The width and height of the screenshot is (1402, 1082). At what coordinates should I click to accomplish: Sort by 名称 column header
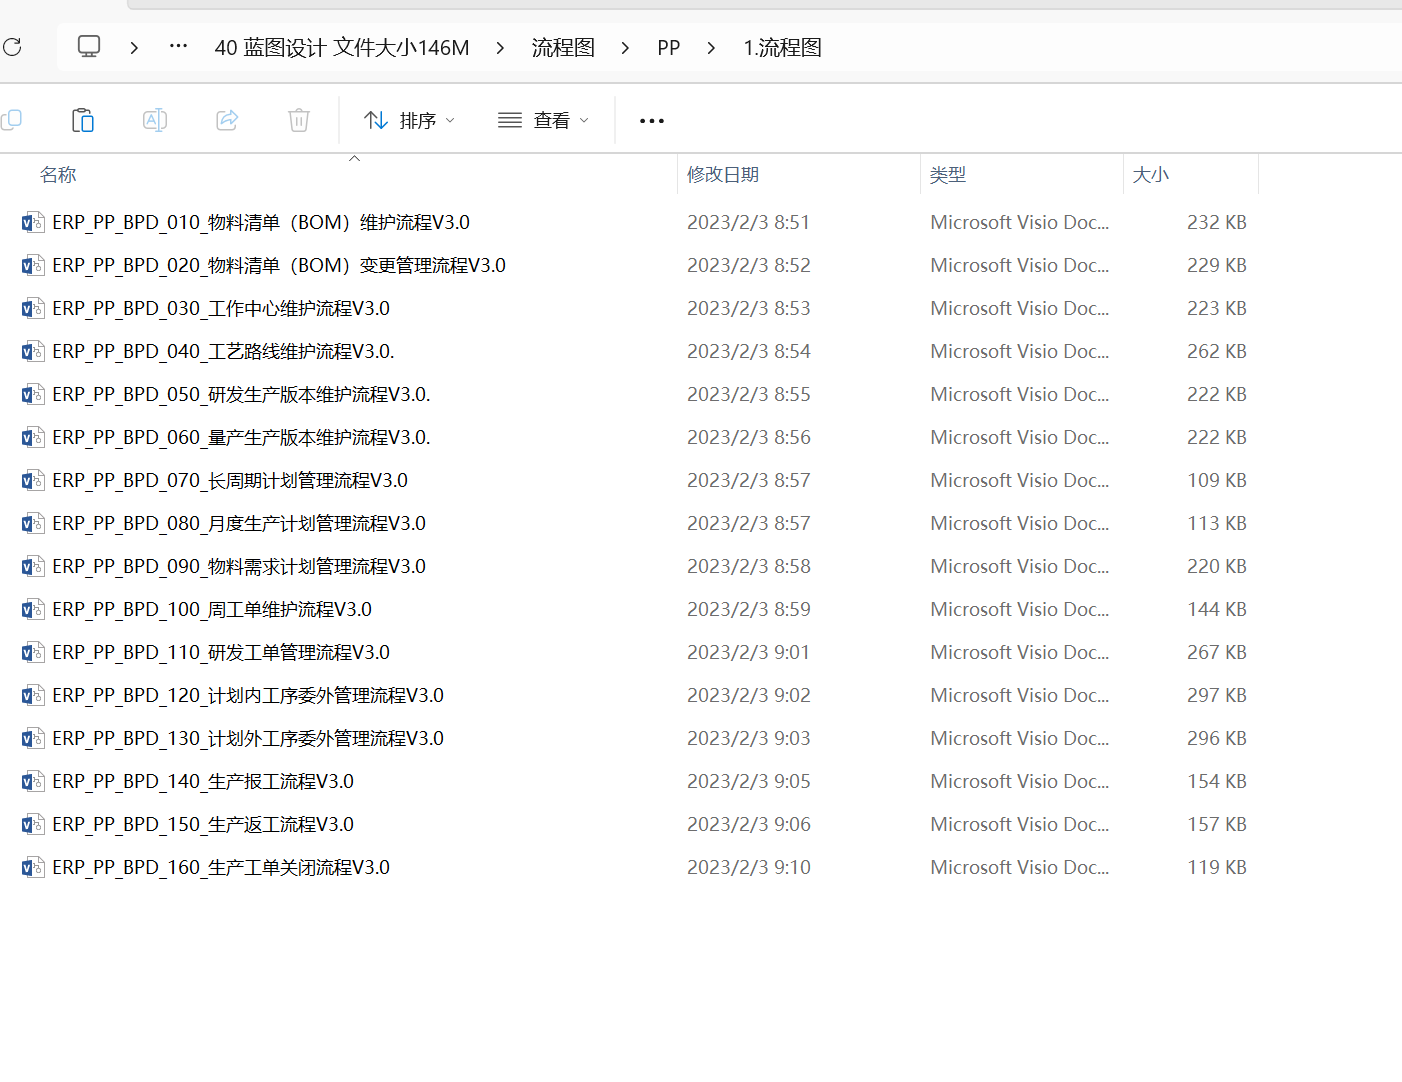[x=58, y=175]
